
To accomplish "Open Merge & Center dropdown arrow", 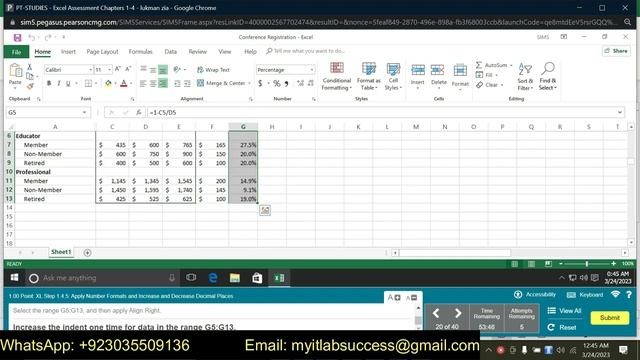I will 249,83.
